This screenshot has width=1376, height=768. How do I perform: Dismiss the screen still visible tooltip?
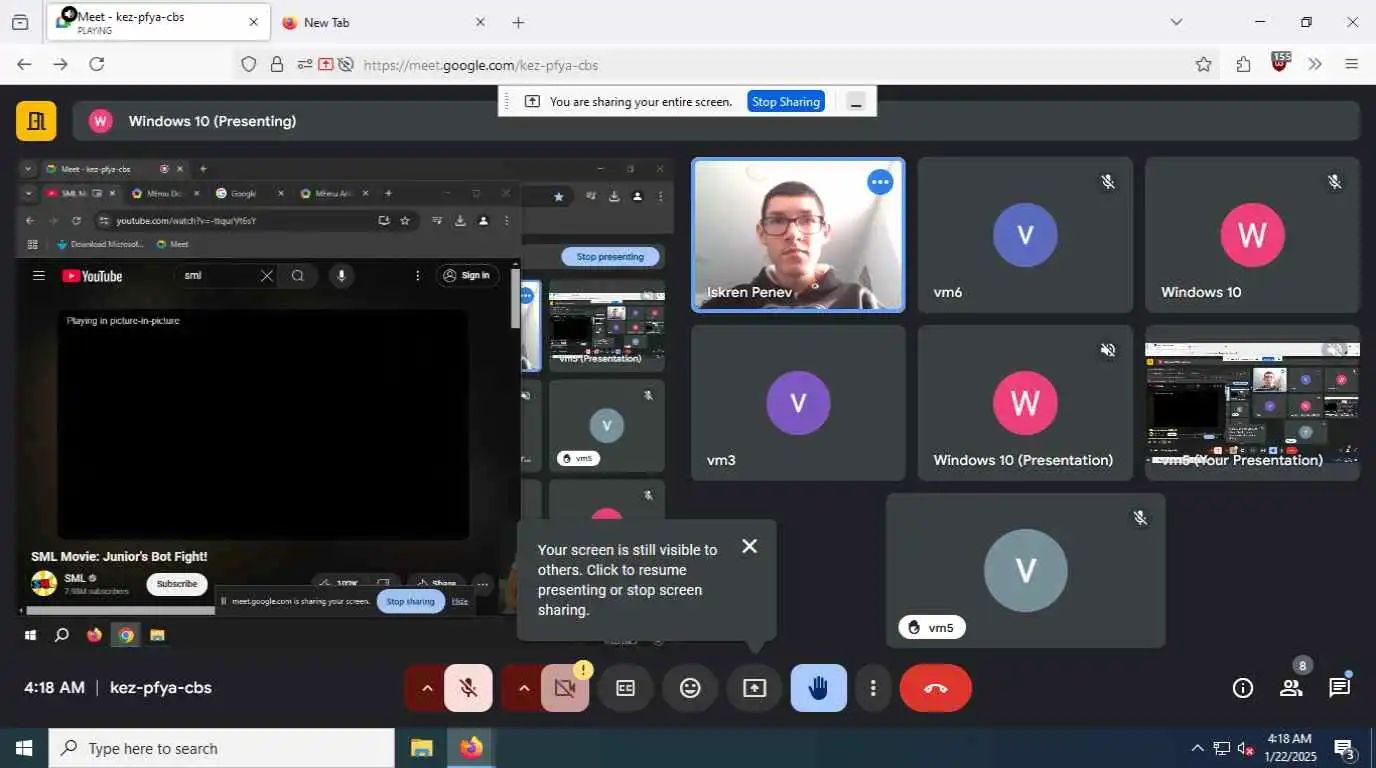click(750, 546)
